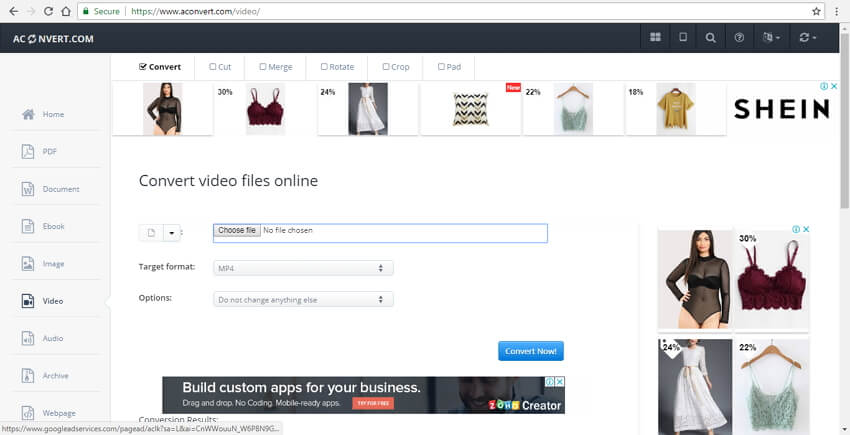Click the file source page icon button
The image size is (850, 435).
(151, 233)
